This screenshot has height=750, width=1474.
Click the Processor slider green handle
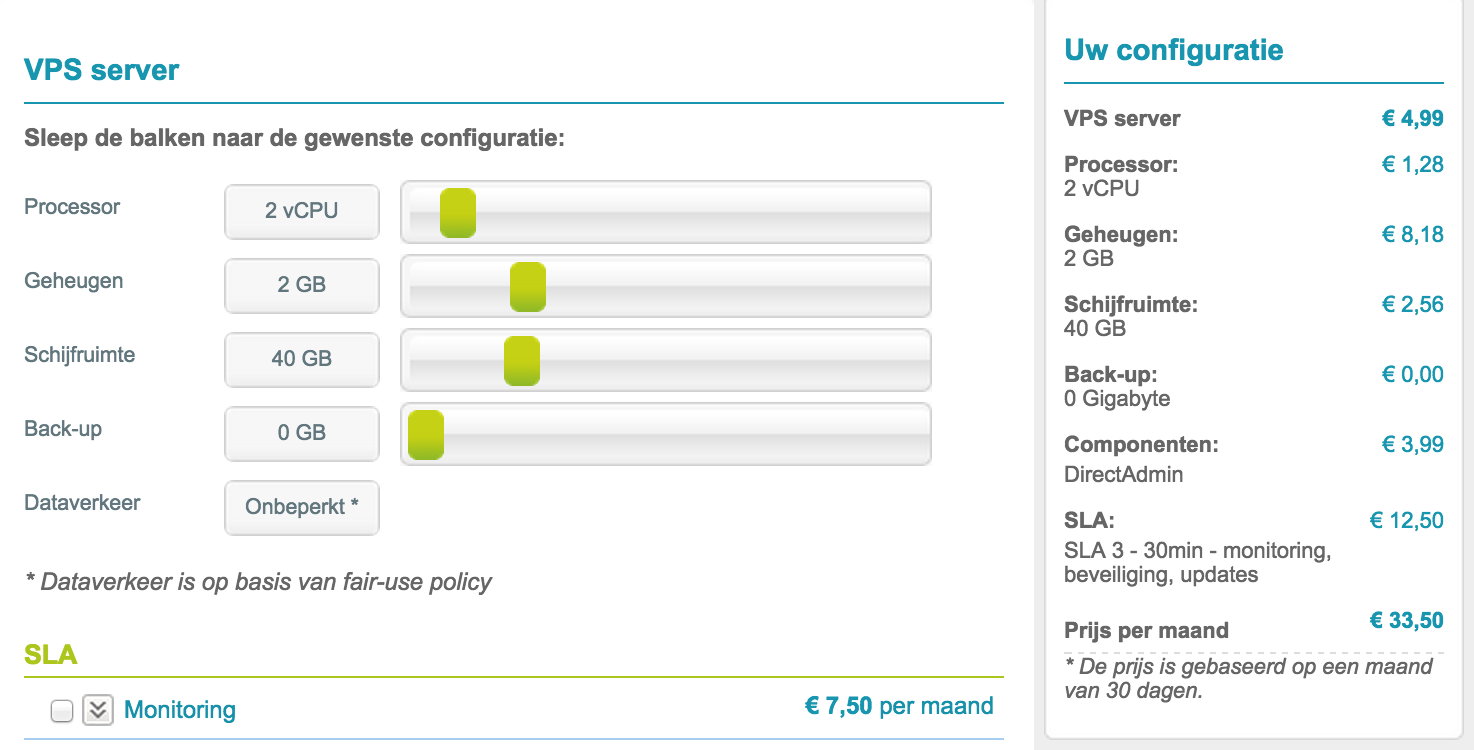click(458, 212)
